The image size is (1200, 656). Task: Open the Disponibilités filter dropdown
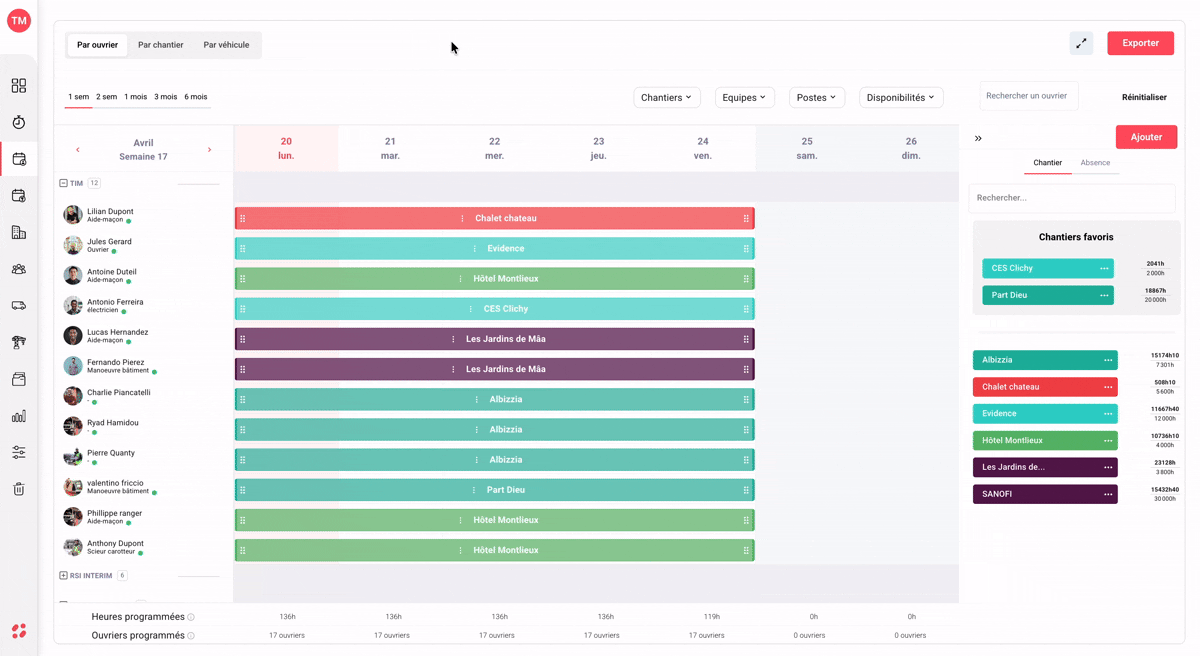pos(901,97)
